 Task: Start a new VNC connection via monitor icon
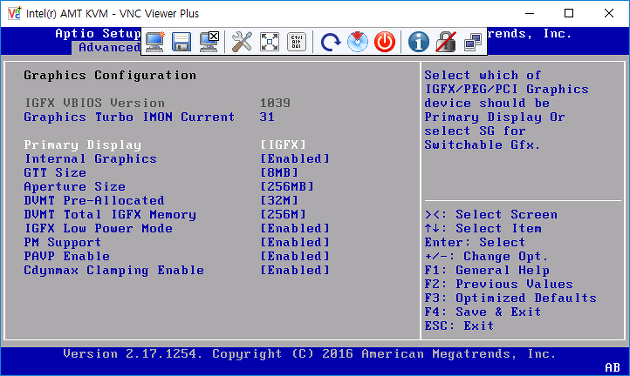click(x=155, y=41)
